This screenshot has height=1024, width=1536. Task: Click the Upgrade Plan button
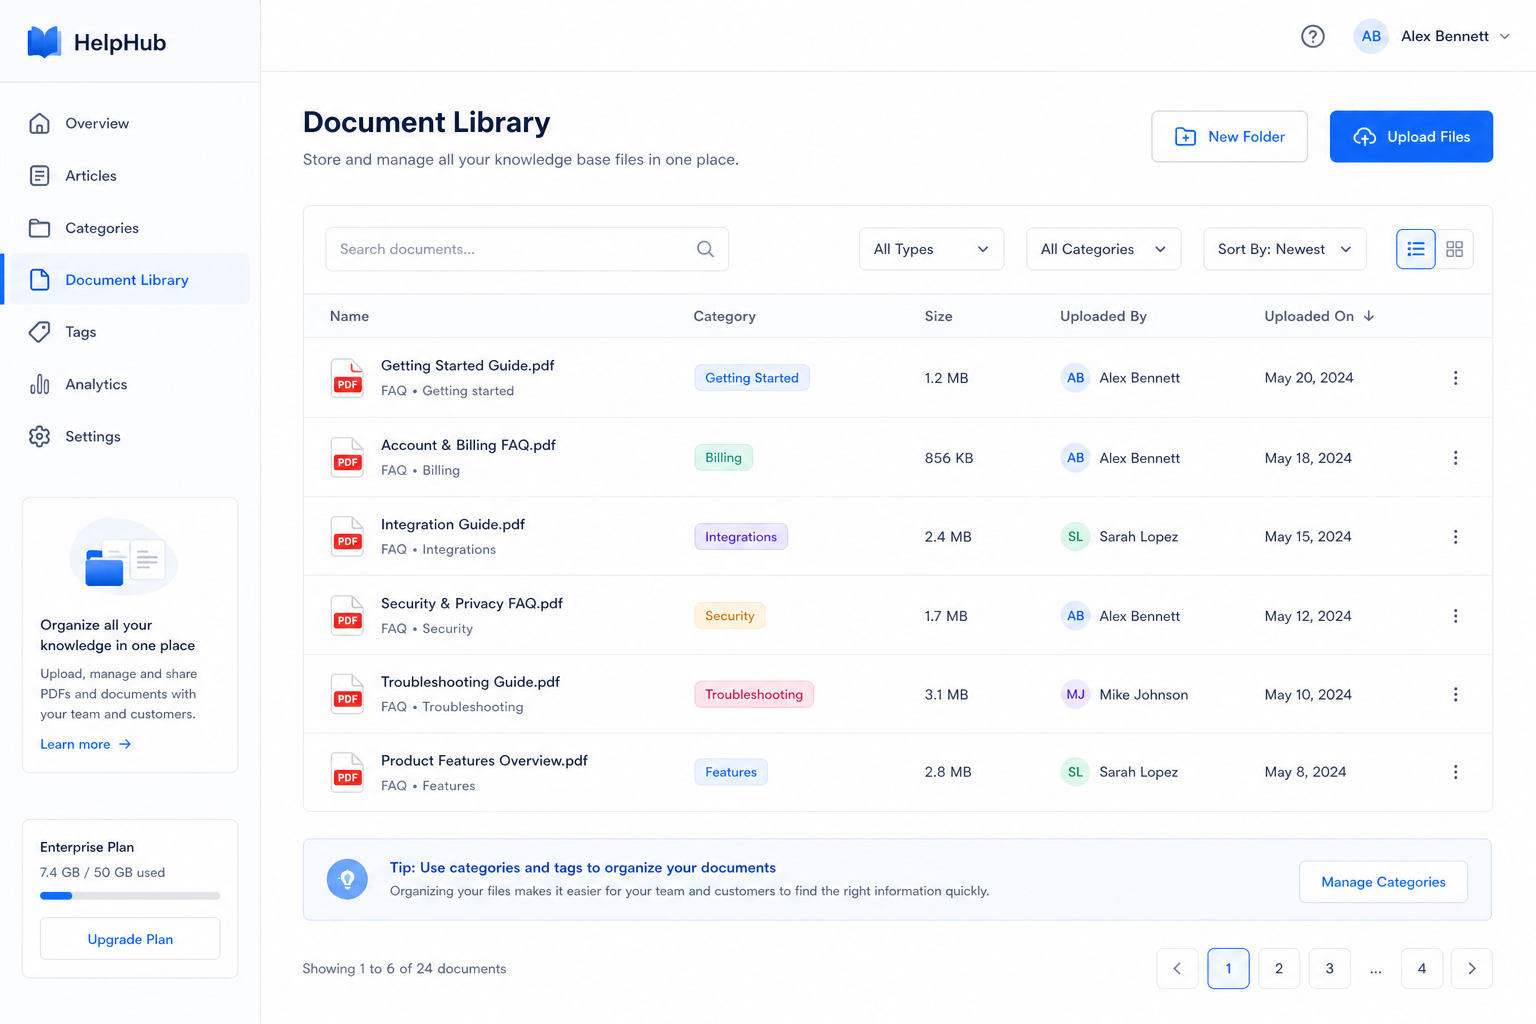click(x=130, y=939)
